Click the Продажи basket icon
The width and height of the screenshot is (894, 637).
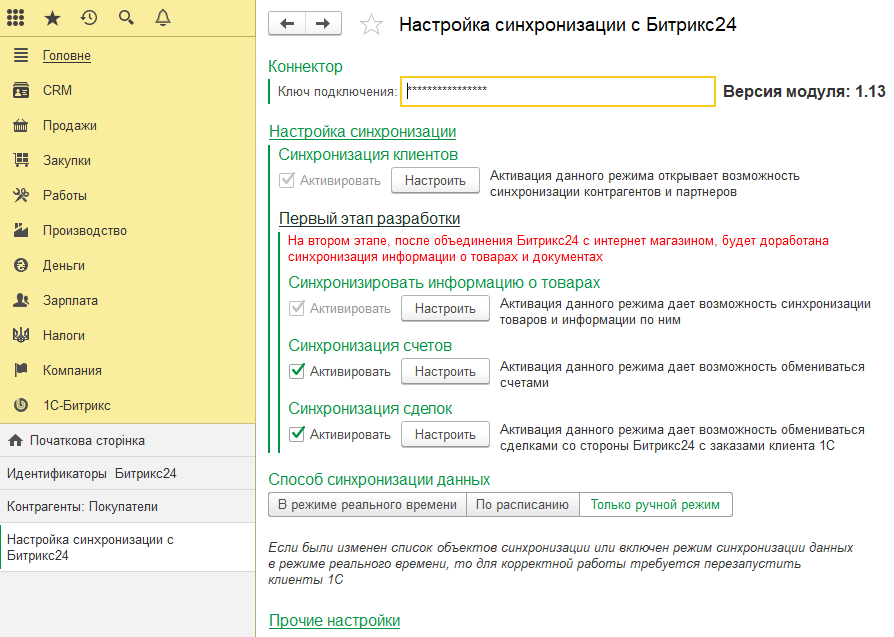pyautogui.click(x=21, y=125)
